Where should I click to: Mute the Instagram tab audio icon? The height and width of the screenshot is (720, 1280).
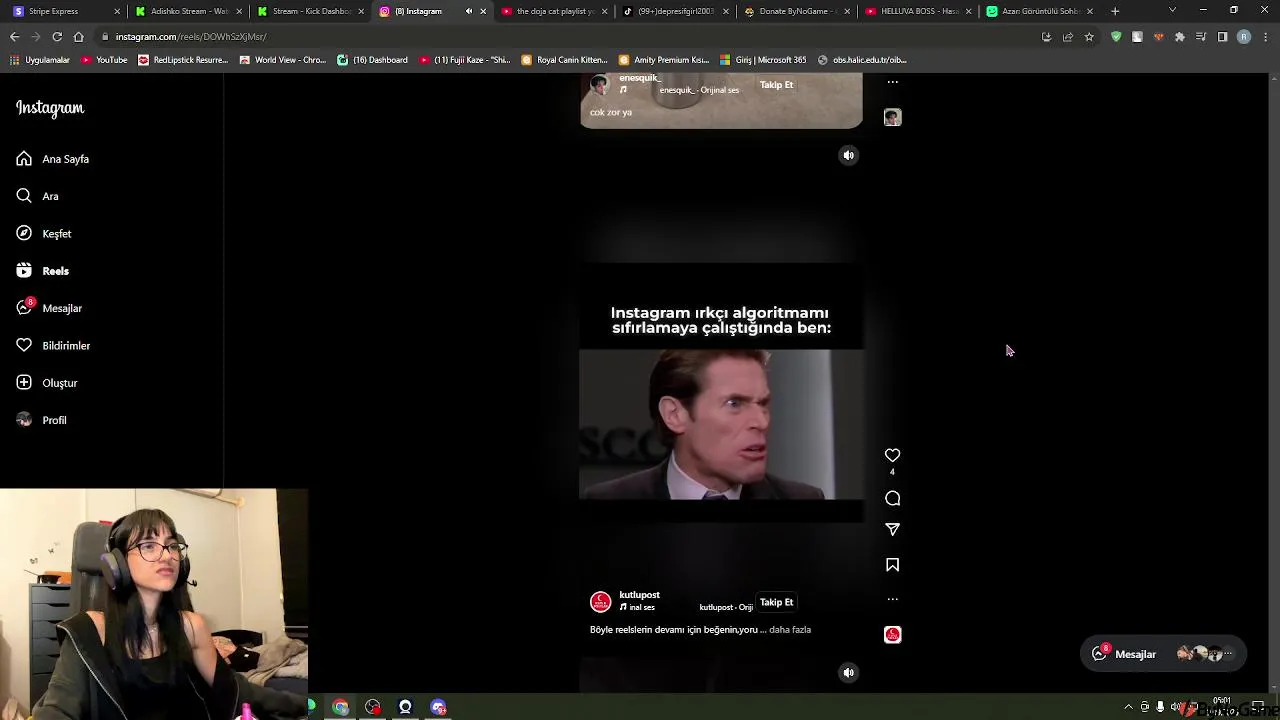tap(469, 11)
